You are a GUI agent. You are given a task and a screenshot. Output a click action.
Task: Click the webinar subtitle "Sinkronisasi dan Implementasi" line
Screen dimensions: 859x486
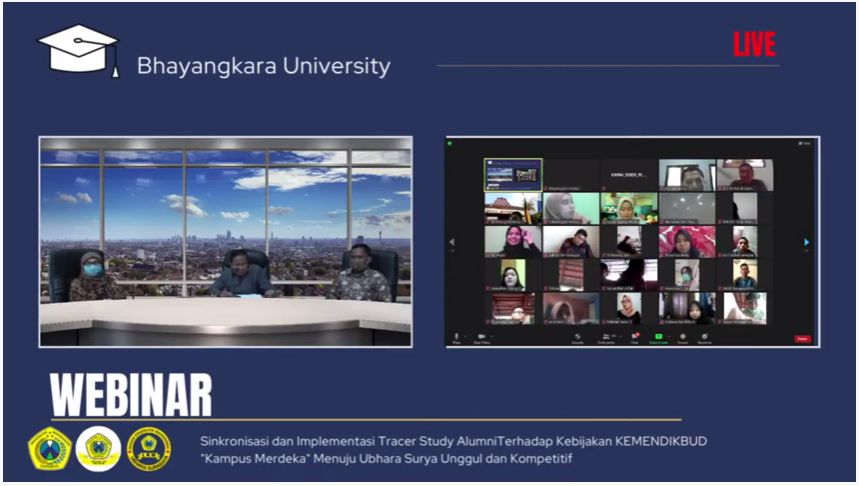coord(454,441)
